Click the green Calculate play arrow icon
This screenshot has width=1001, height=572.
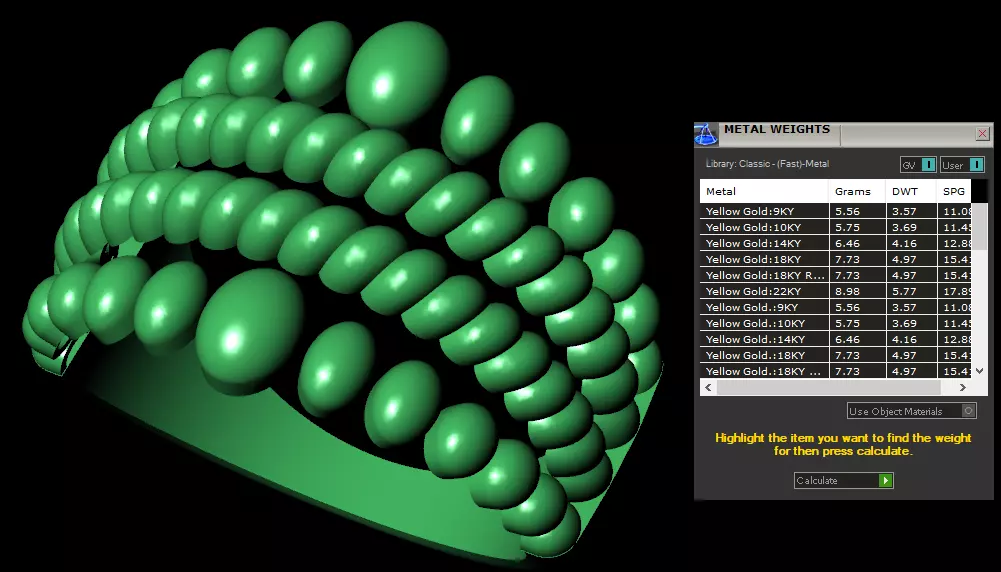tap(885, 480)
